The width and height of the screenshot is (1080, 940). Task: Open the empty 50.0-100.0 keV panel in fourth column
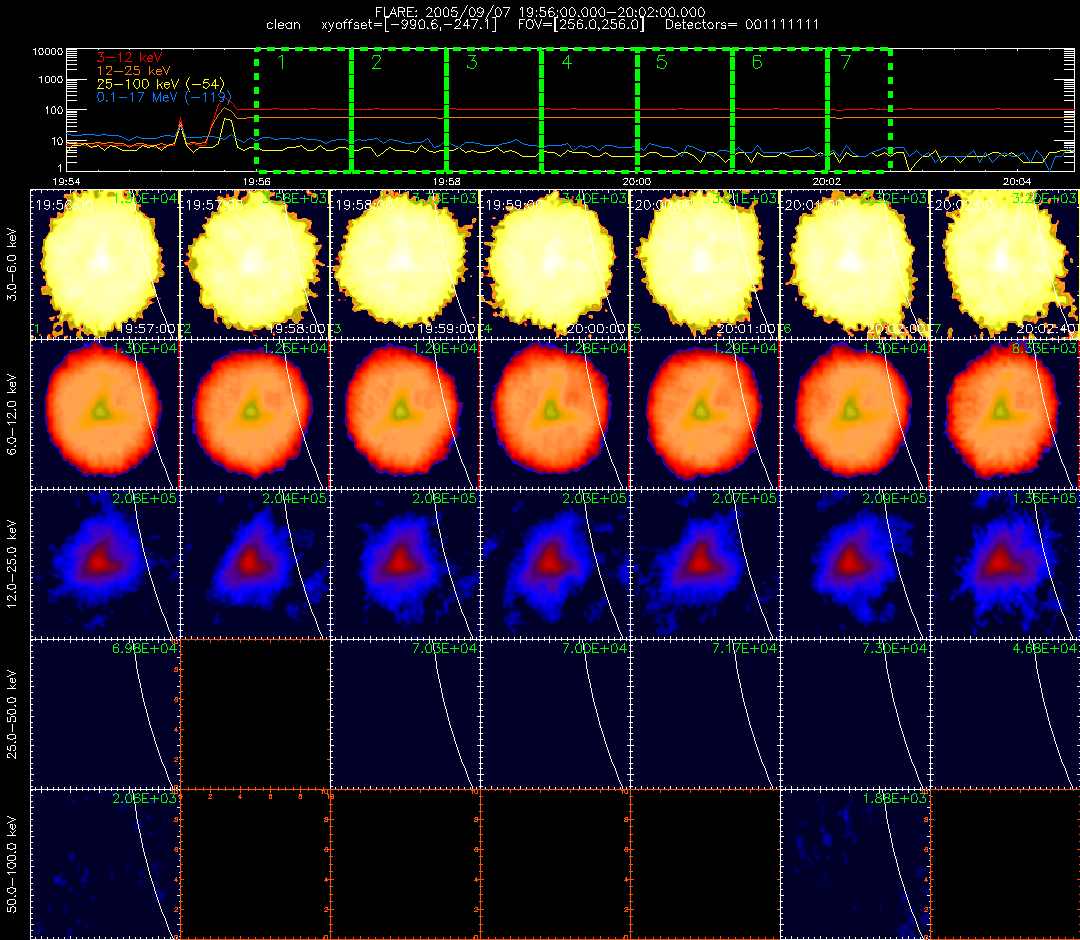click(555, 864)
